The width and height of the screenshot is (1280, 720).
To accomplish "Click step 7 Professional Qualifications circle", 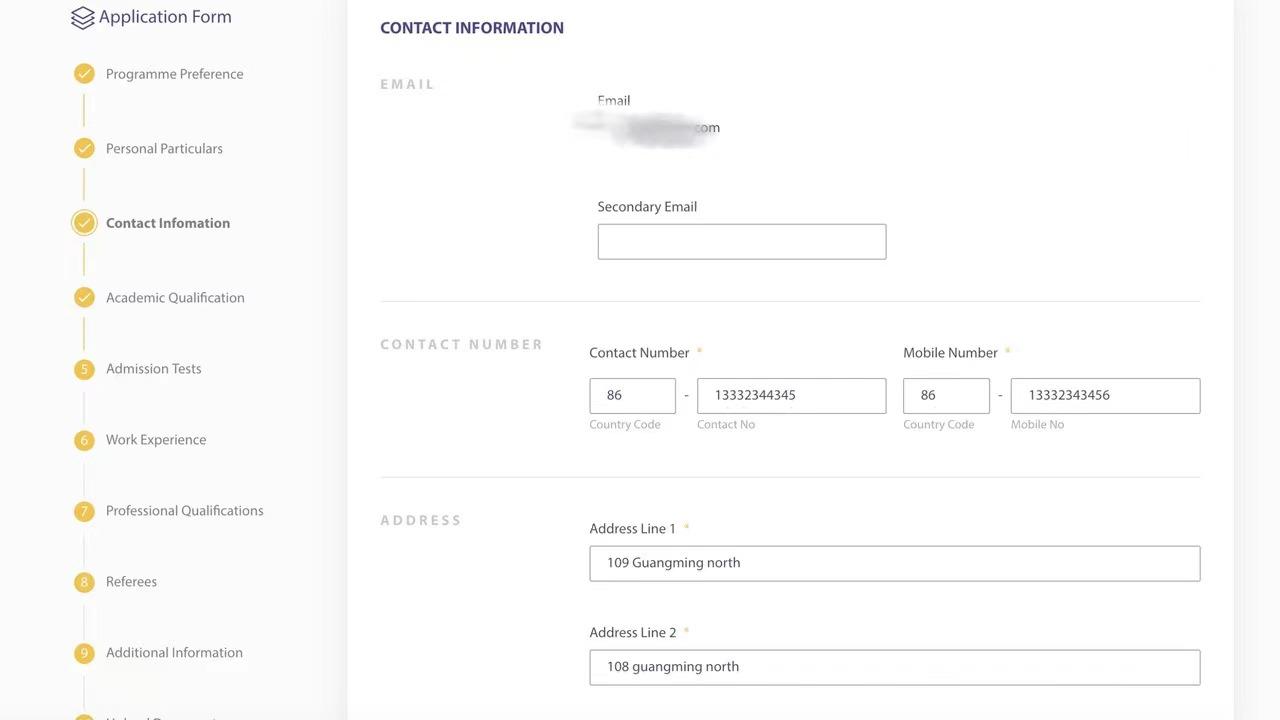I will 84,511.
